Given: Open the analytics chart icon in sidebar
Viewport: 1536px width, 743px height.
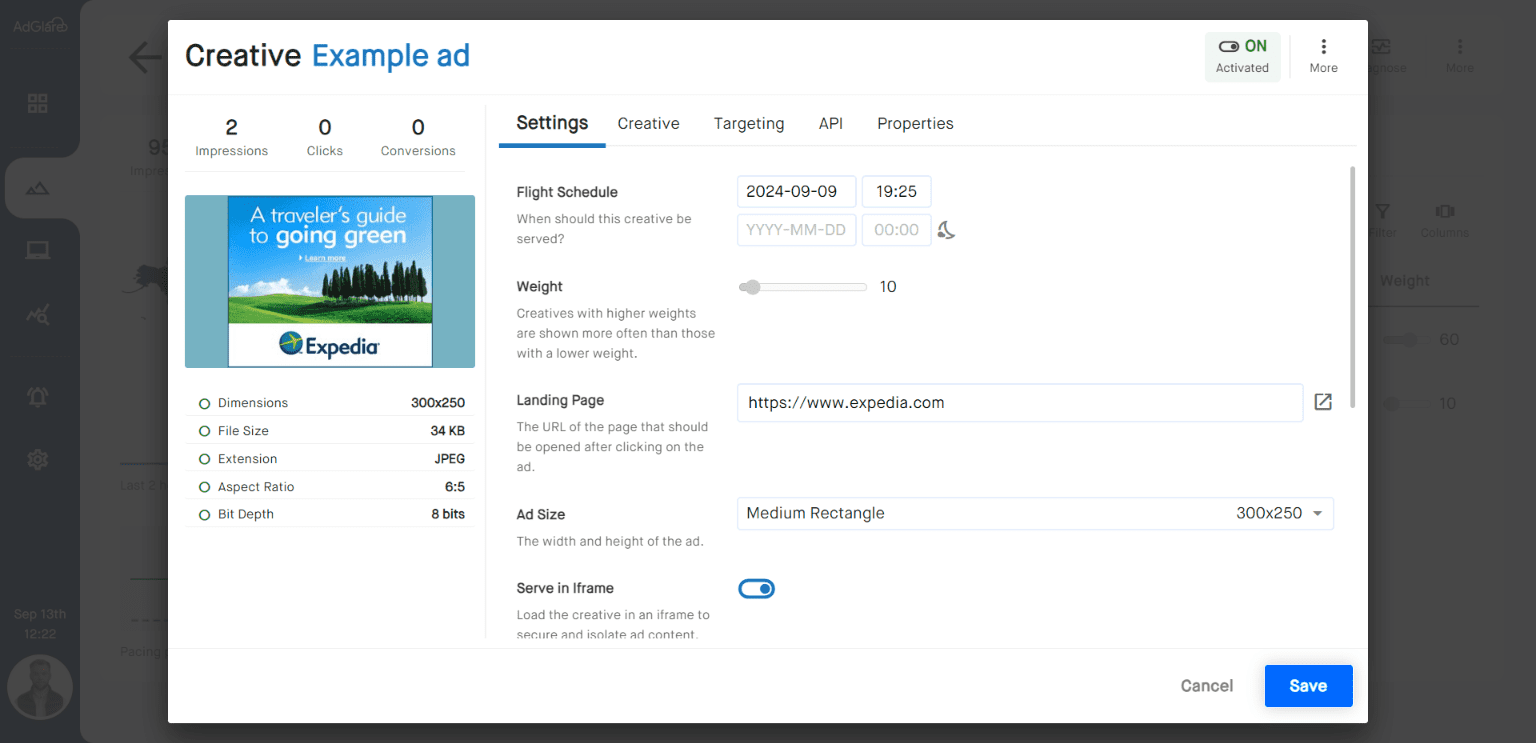Looking at the screenshot, I should pos(38,315).
